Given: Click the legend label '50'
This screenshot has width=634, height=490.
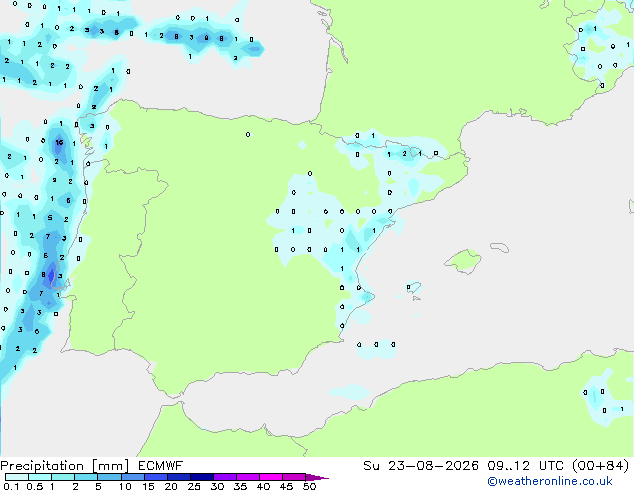Looking at the screenshot, I should click(309, 486).
